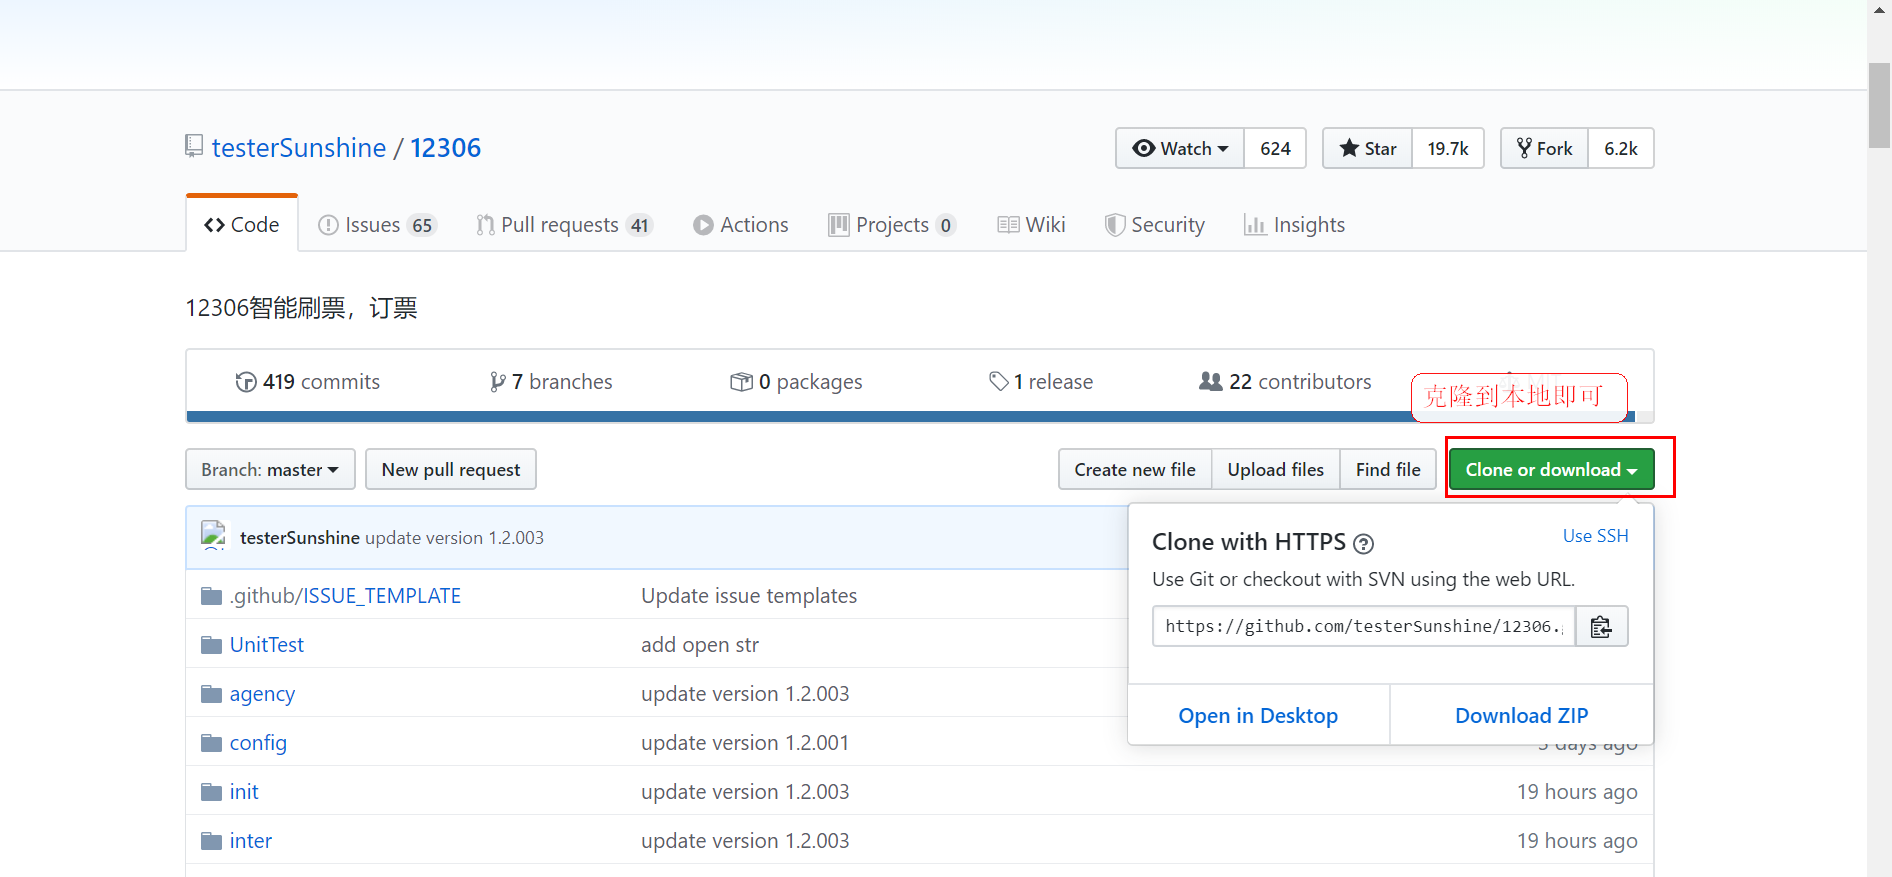Click the language breakdown color bar

(800, 416)
